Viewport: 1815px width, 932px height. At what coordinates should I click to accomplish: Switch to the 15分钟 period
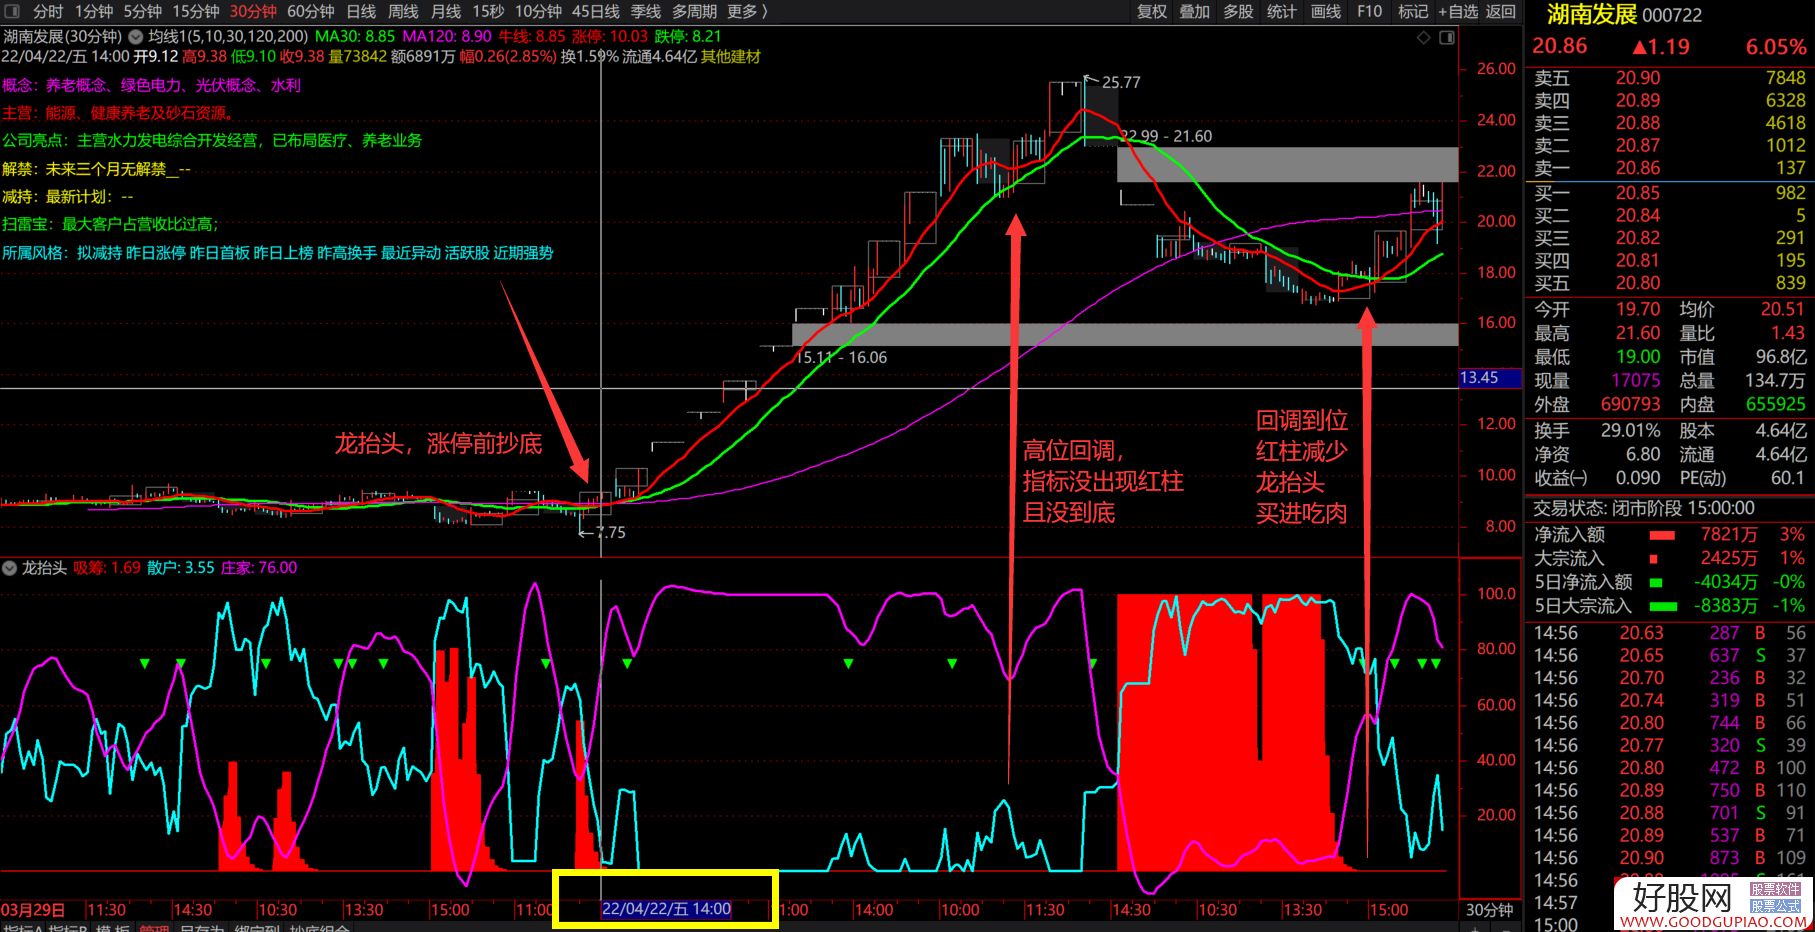196,11
